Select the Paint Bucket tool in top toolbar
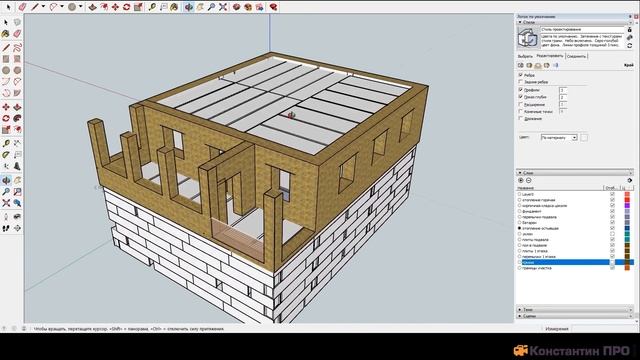Screen dimensions: 640x360 coord(174,7)
